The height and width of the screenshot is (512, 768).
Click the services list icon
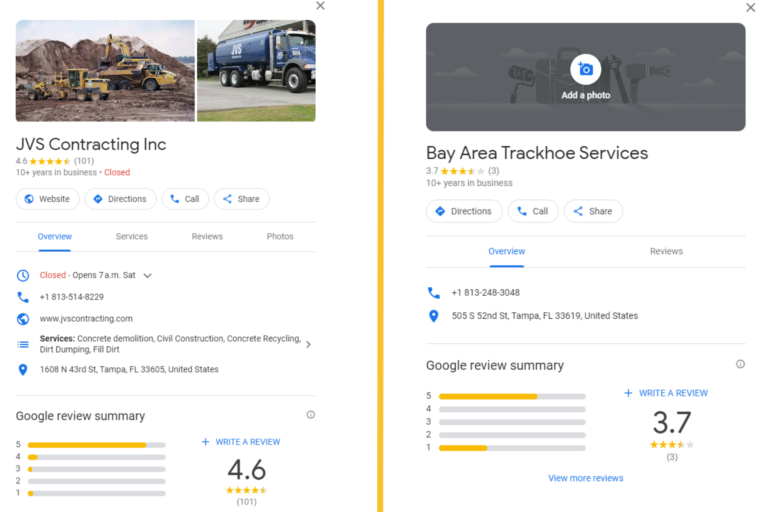click(x=23, y=344)
